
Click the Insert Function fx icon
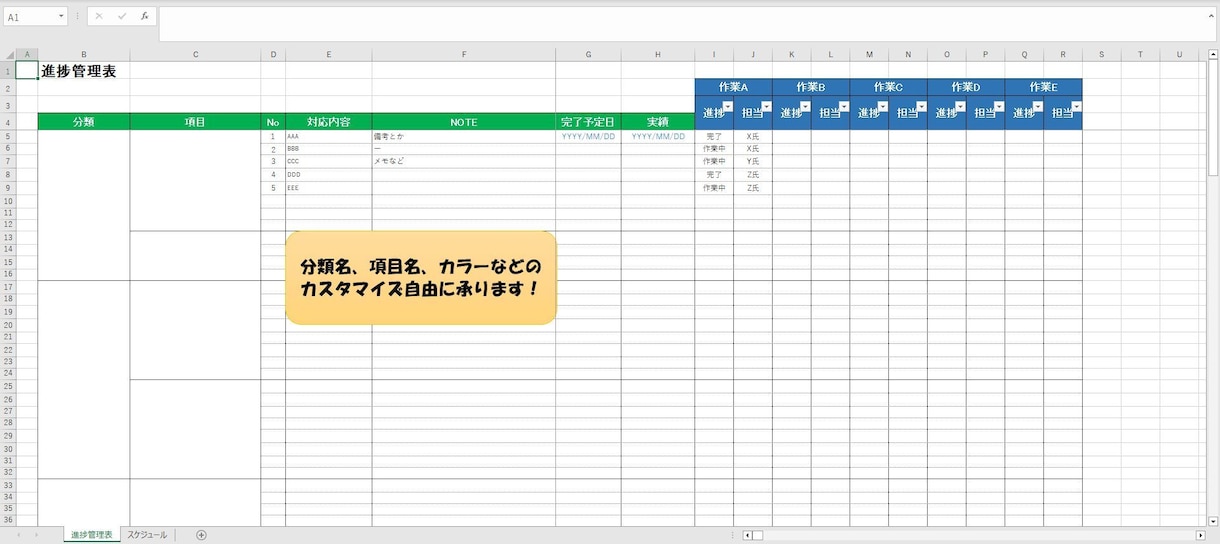click(145, 17)
